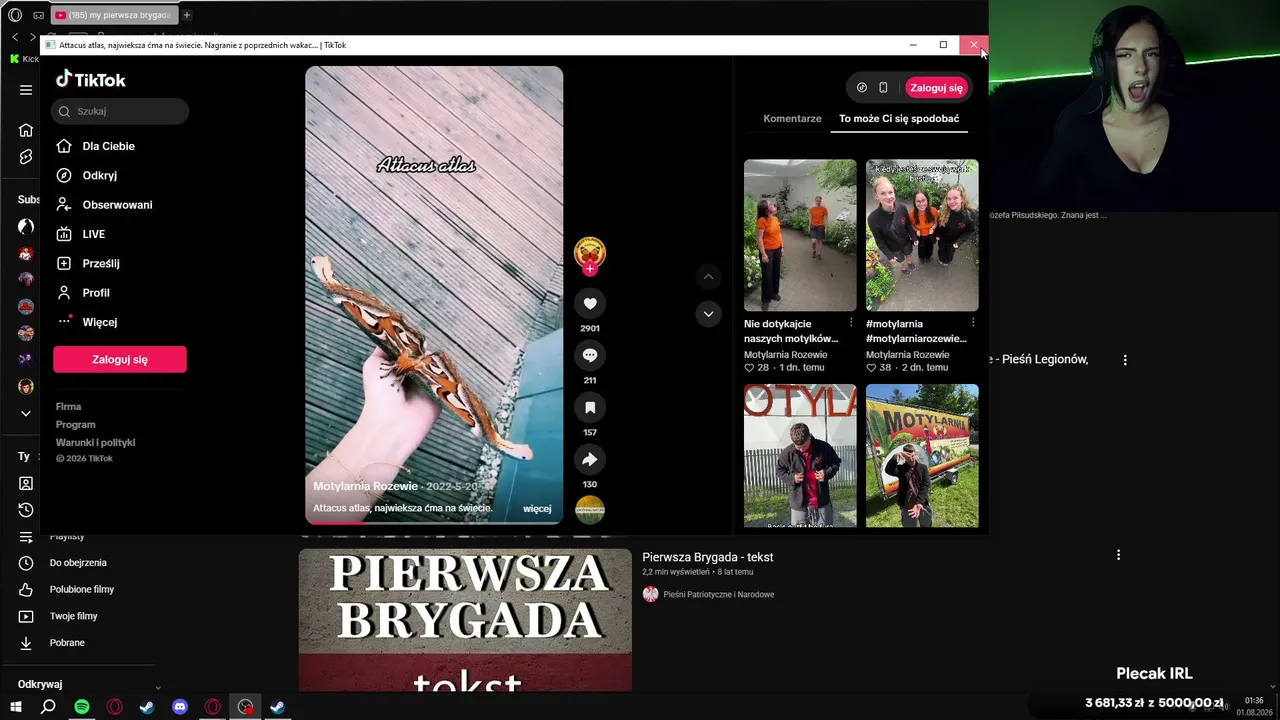Open Pobrane in YouTube sidebar
1280x720 pixels.
click(67, 643)
